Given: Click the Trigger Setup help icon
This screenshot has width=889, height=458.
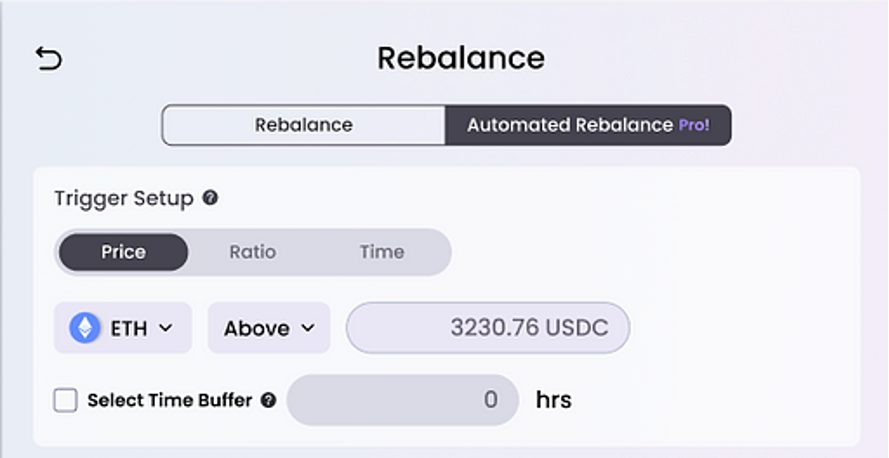Looking at the screenshot, I should (x=210, y=198).
